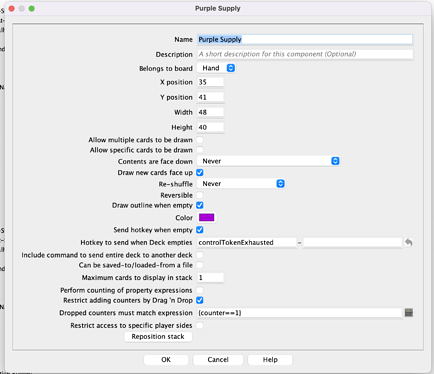434x374 pixels.
Task: Open the expression builder calculator icon
Action: point(409,313)
